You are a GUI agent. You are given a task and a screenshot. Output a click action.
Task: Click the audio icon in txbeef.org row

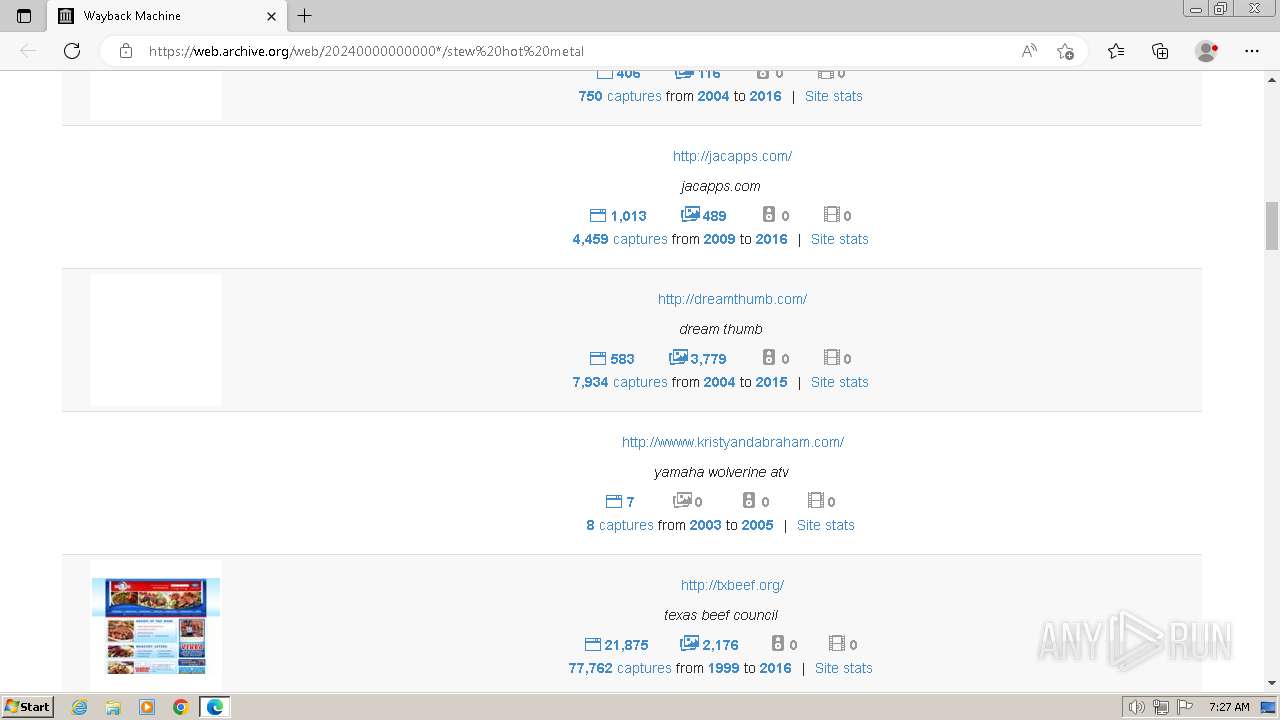pyautogui.click(x=777, y=643)
